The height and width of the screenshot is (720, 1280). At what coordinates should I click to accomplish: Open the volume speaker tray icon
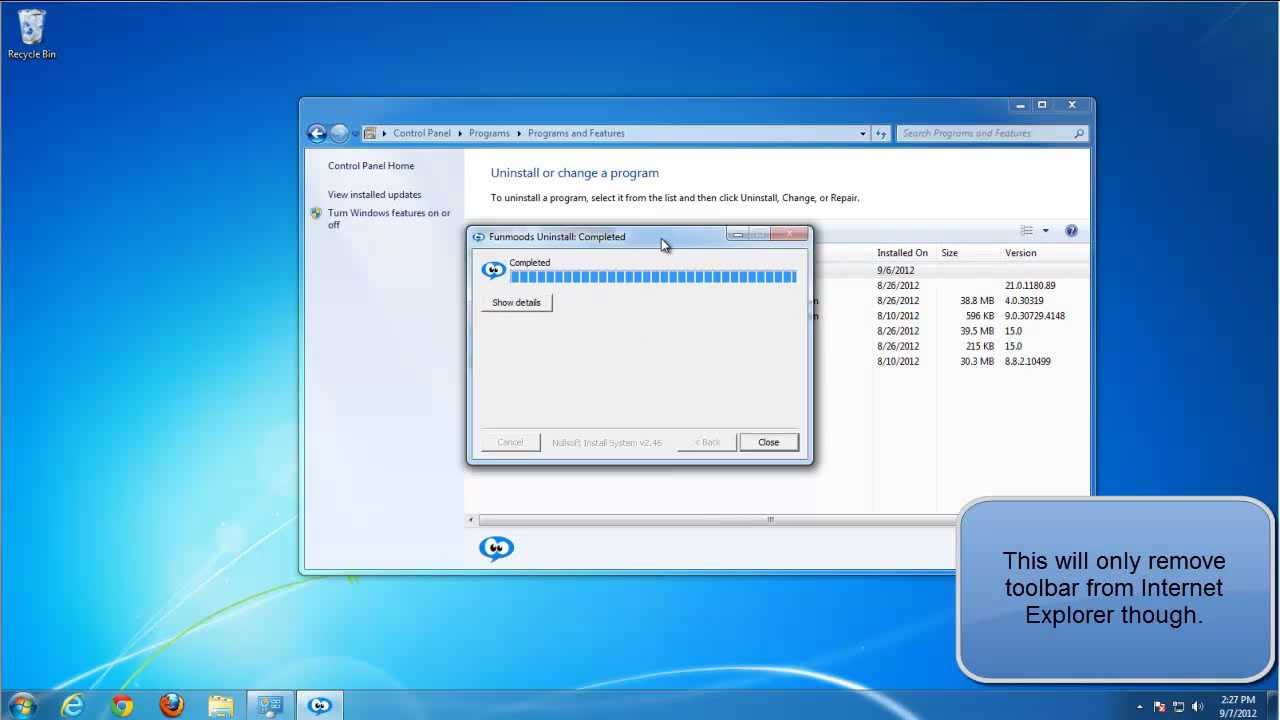(x=1198, y=706)
